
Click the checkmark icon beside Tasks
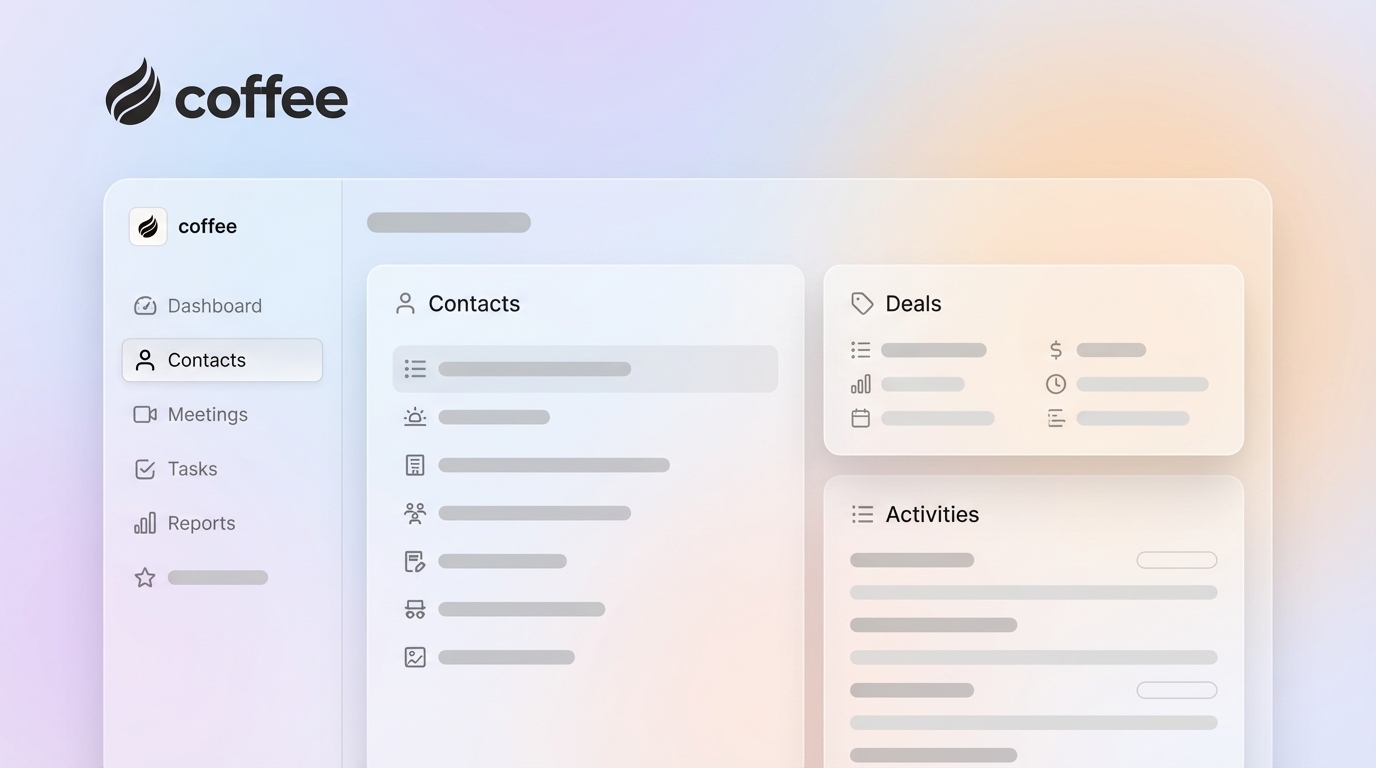145,468
